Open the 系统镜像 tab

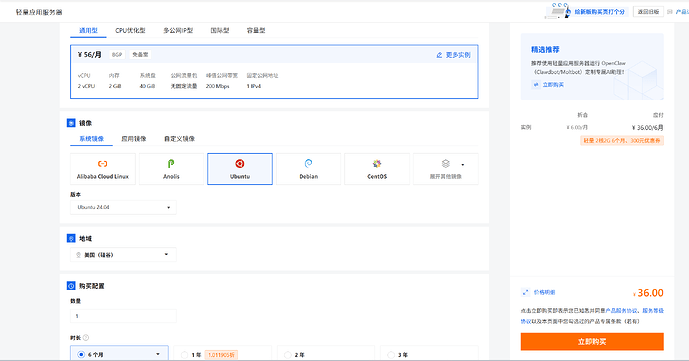(x=91, y=139)
